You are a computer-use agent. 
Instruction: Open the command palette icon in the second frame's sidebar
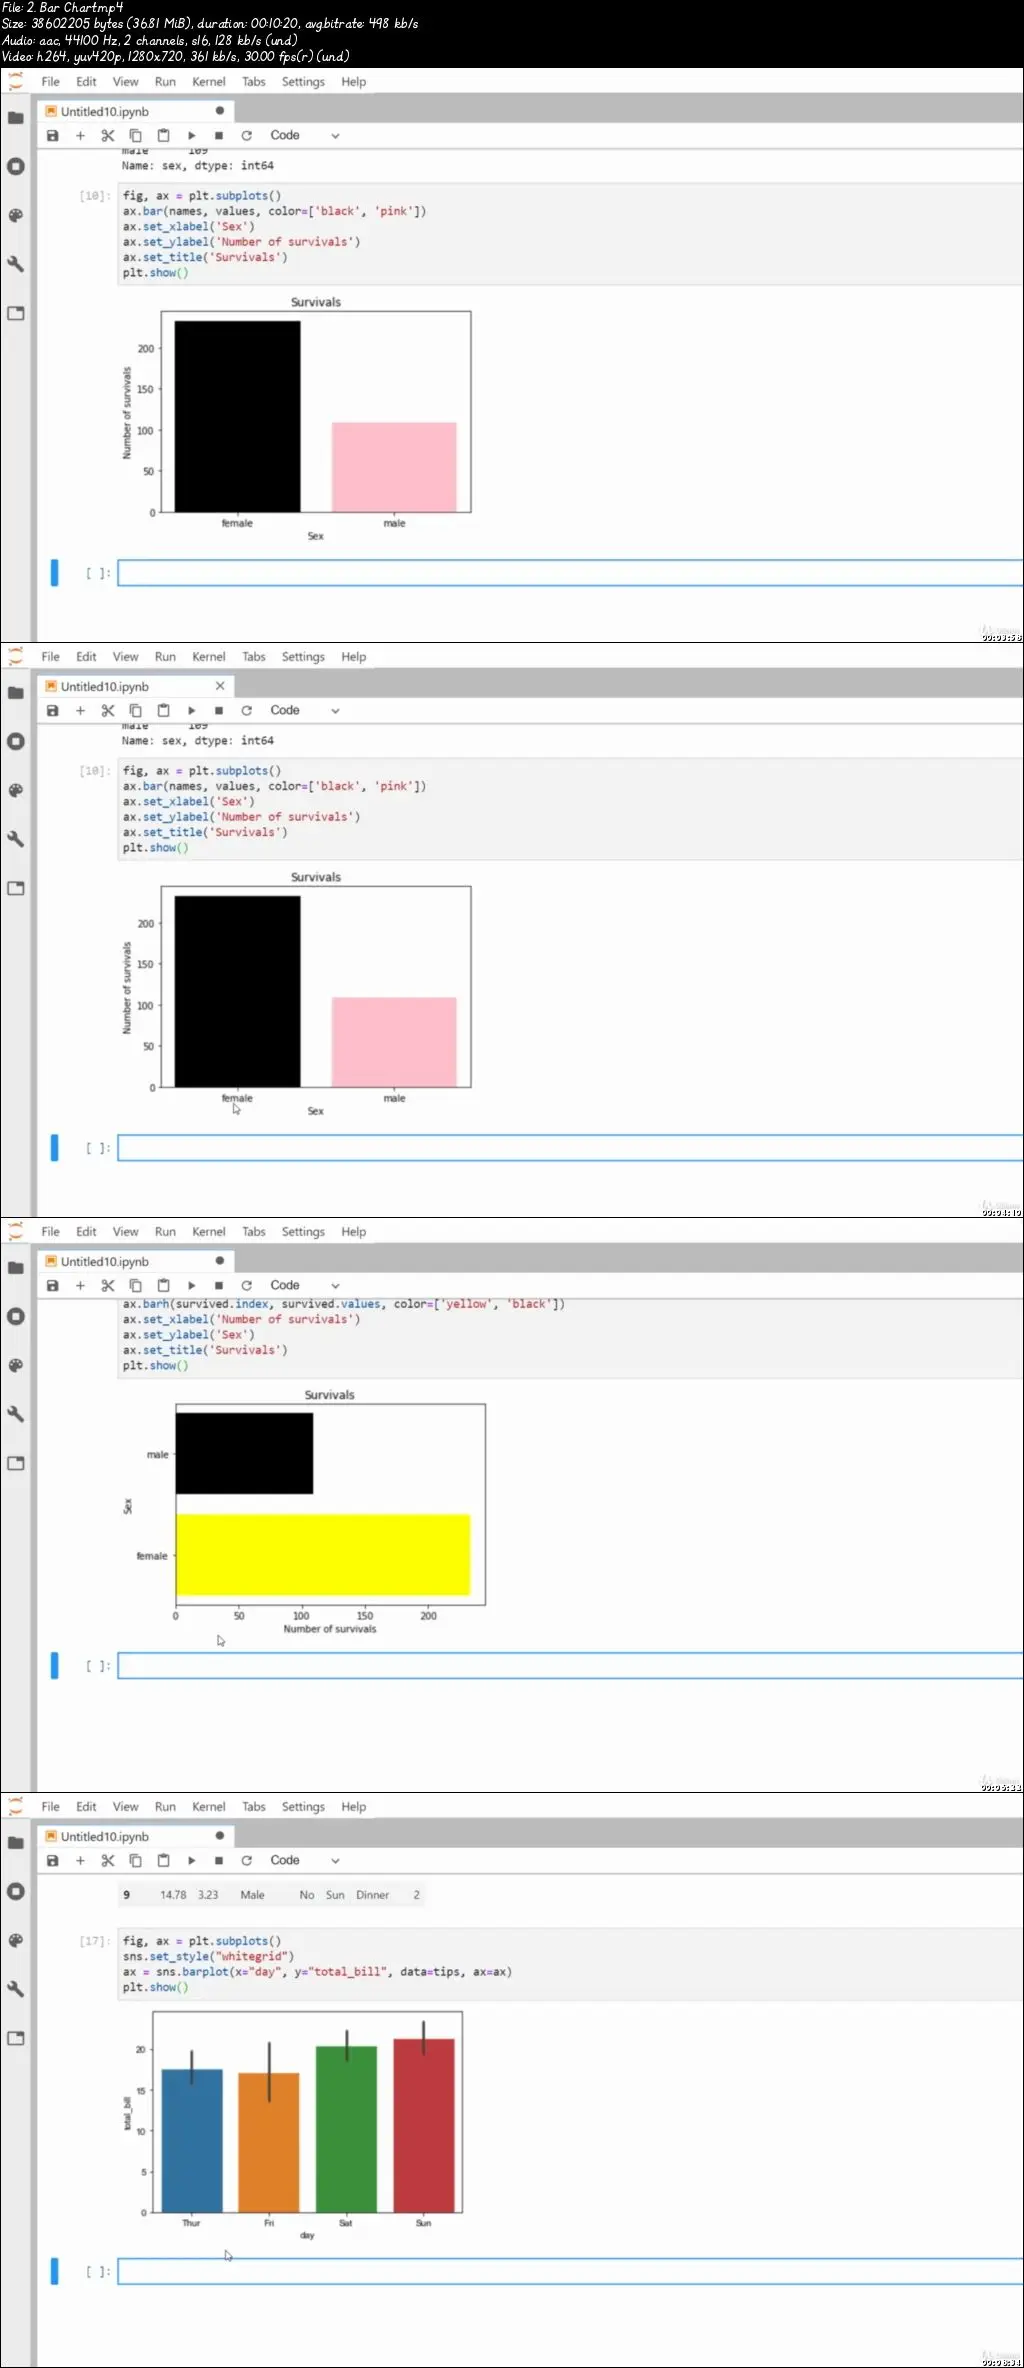point(16,790)
